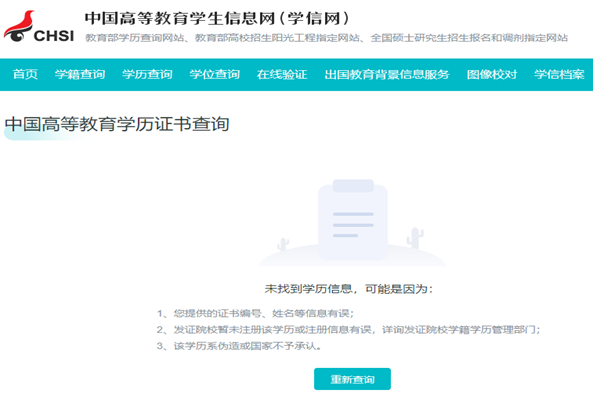Click the 重新查询 button
Image resolution: width=593 pixels, height=403 pixels.
coord(352,379)
